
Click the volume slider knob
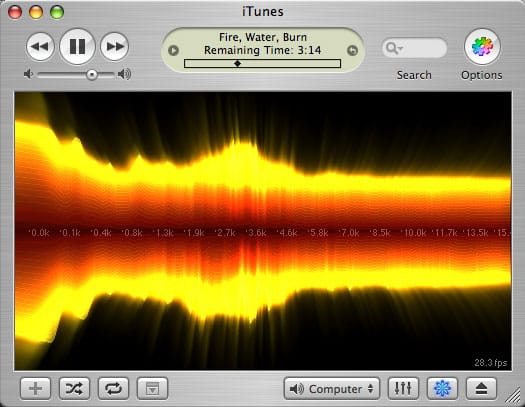coord(92,74)
